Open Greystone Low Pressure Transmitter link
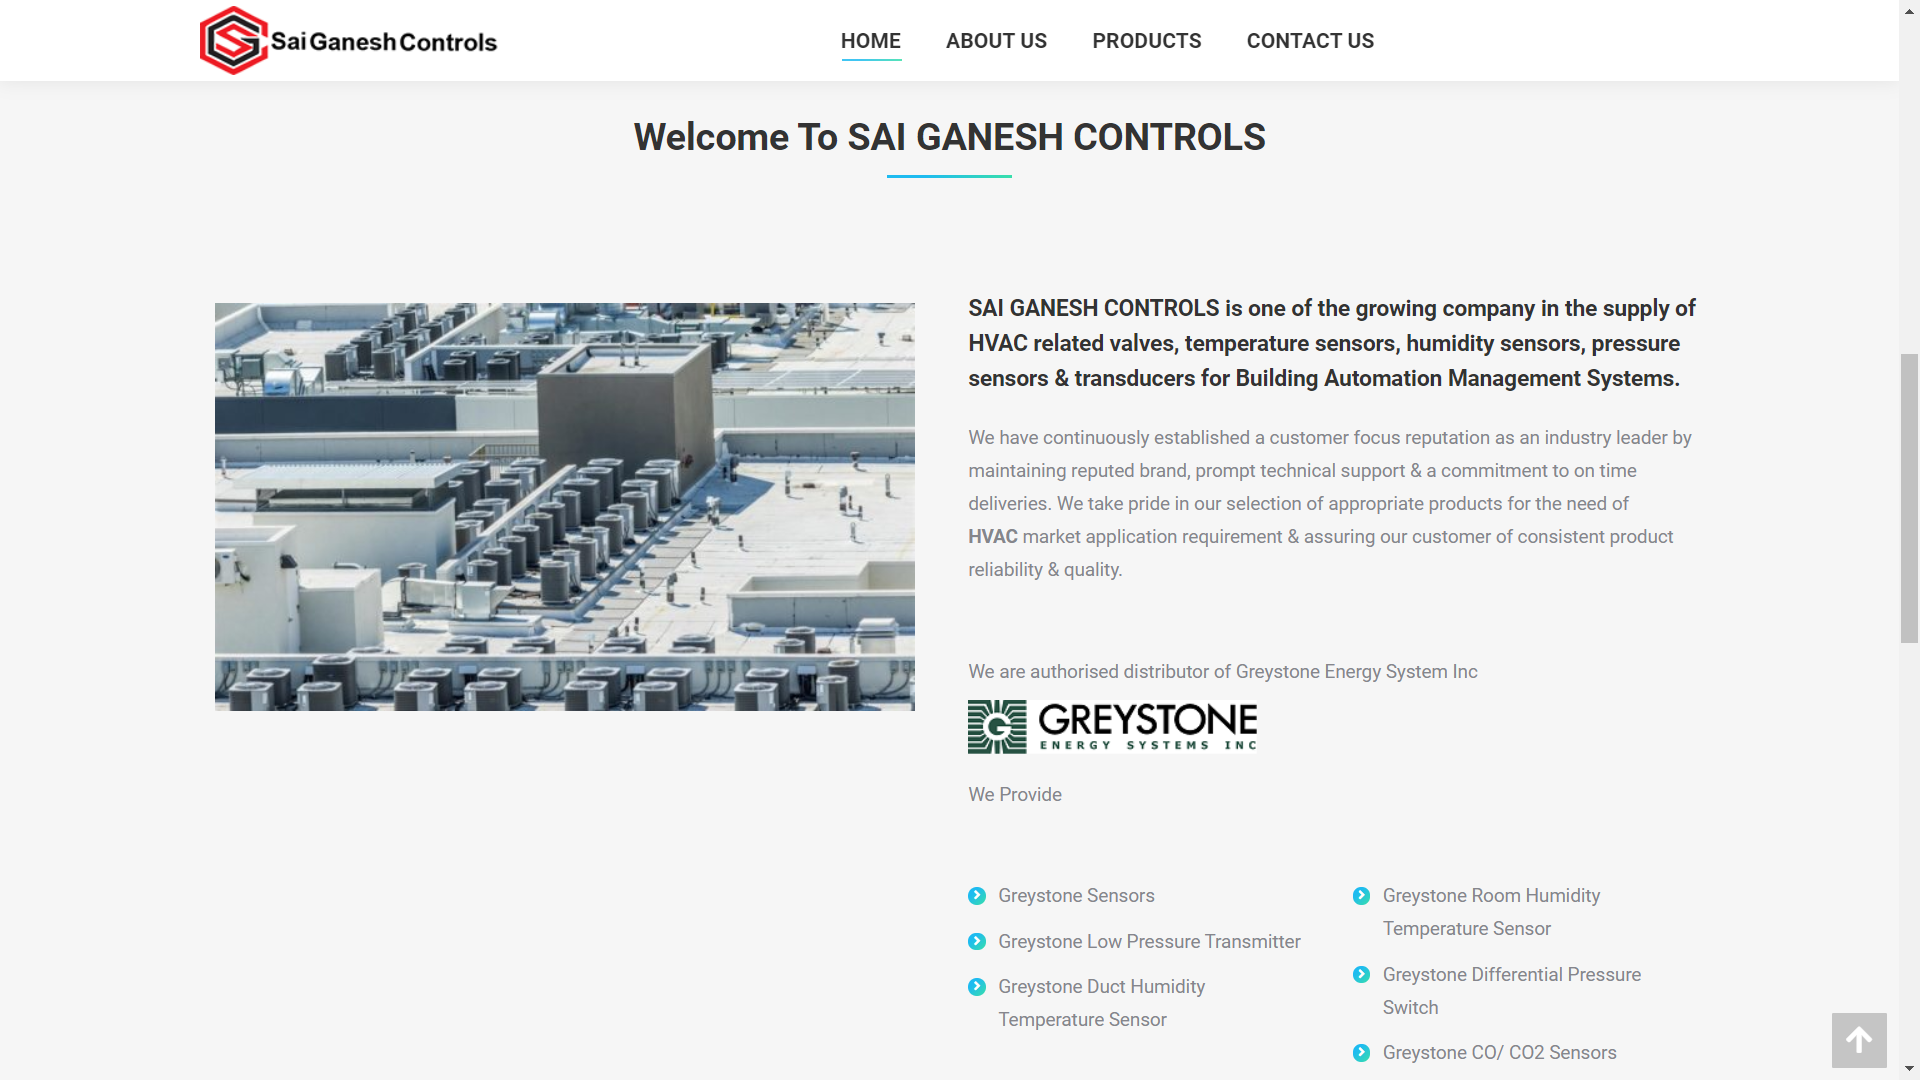 pyautogui.click(x=1149, y=942)
